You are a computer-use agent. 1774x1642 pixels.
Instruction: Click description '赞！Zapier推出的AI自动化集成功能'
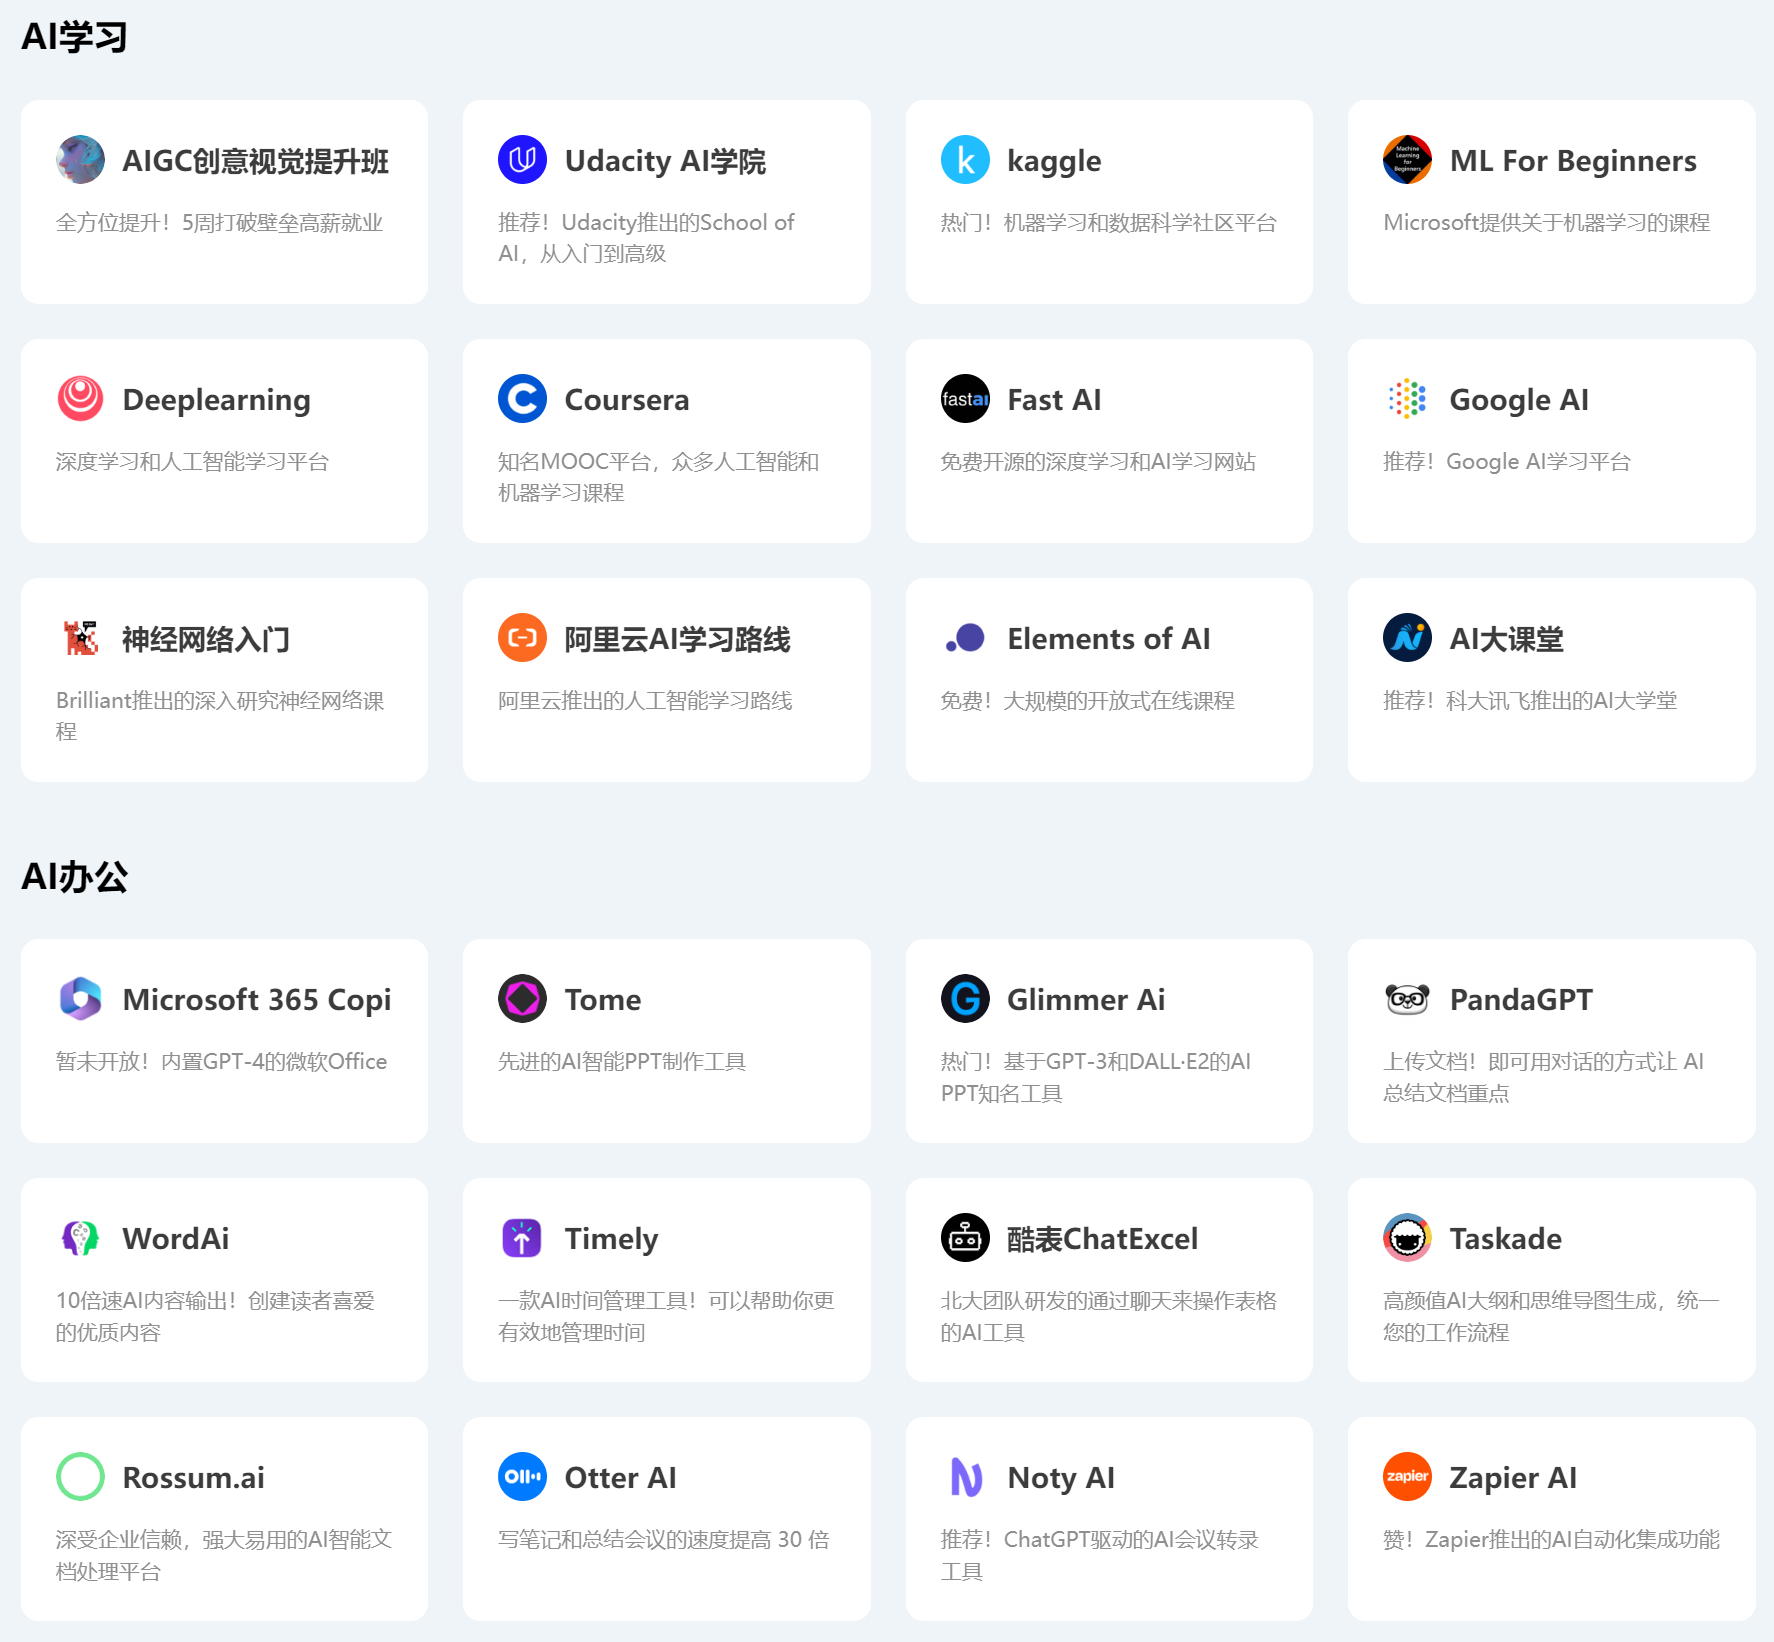pyautogui.click(x=1552, y=1540)
